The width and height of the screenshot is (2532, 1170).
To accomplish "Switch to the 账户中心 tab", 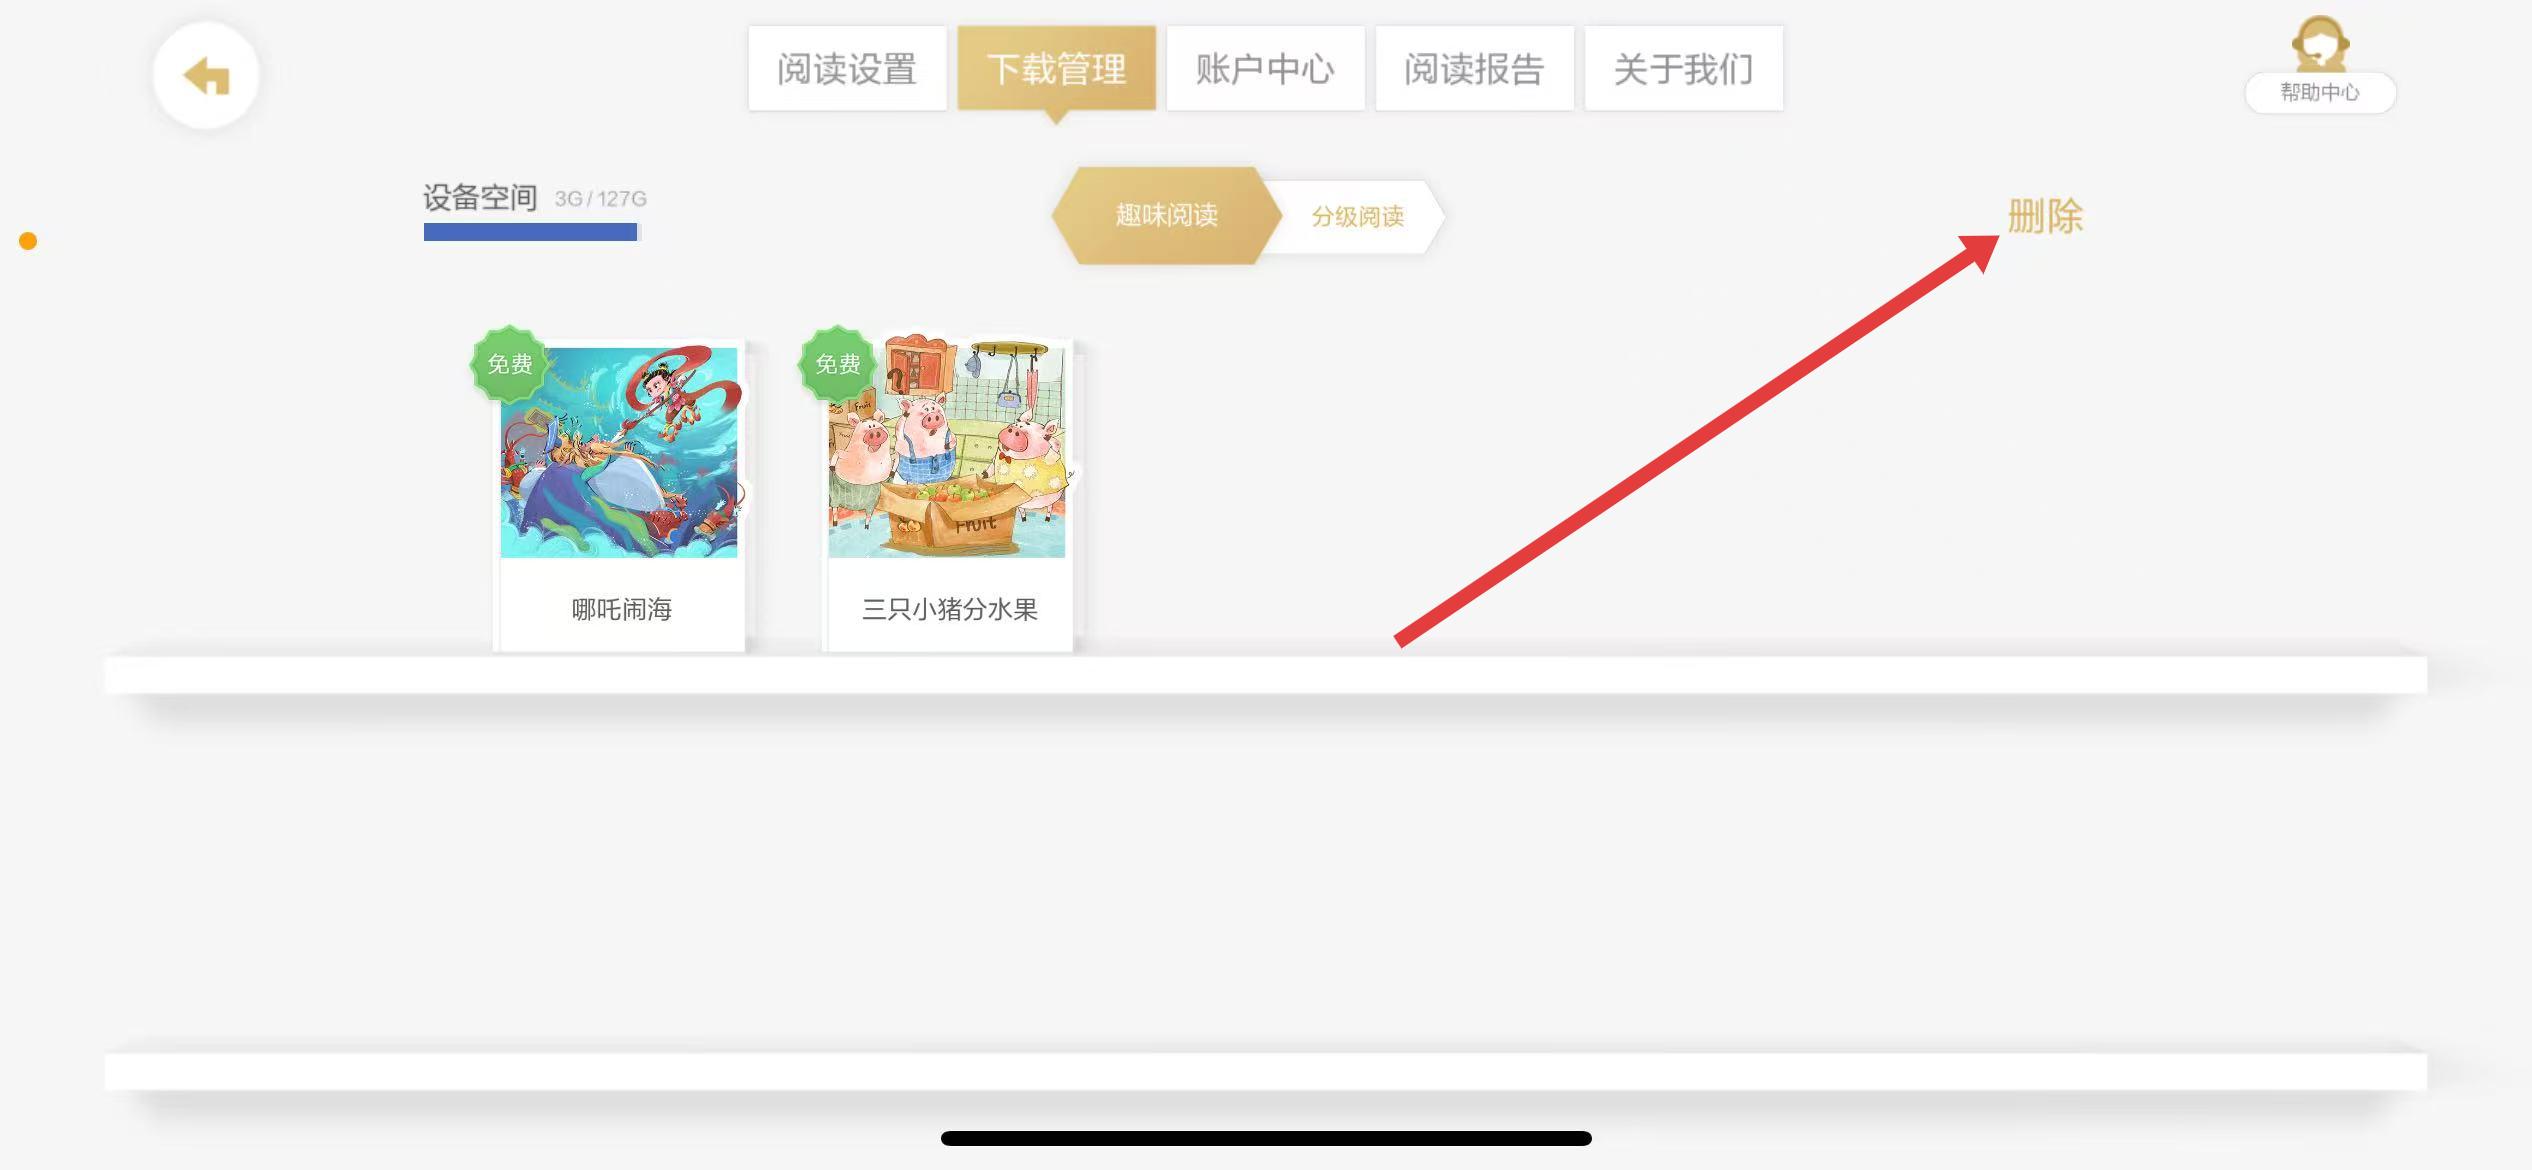I will (x=1265, y=69).
